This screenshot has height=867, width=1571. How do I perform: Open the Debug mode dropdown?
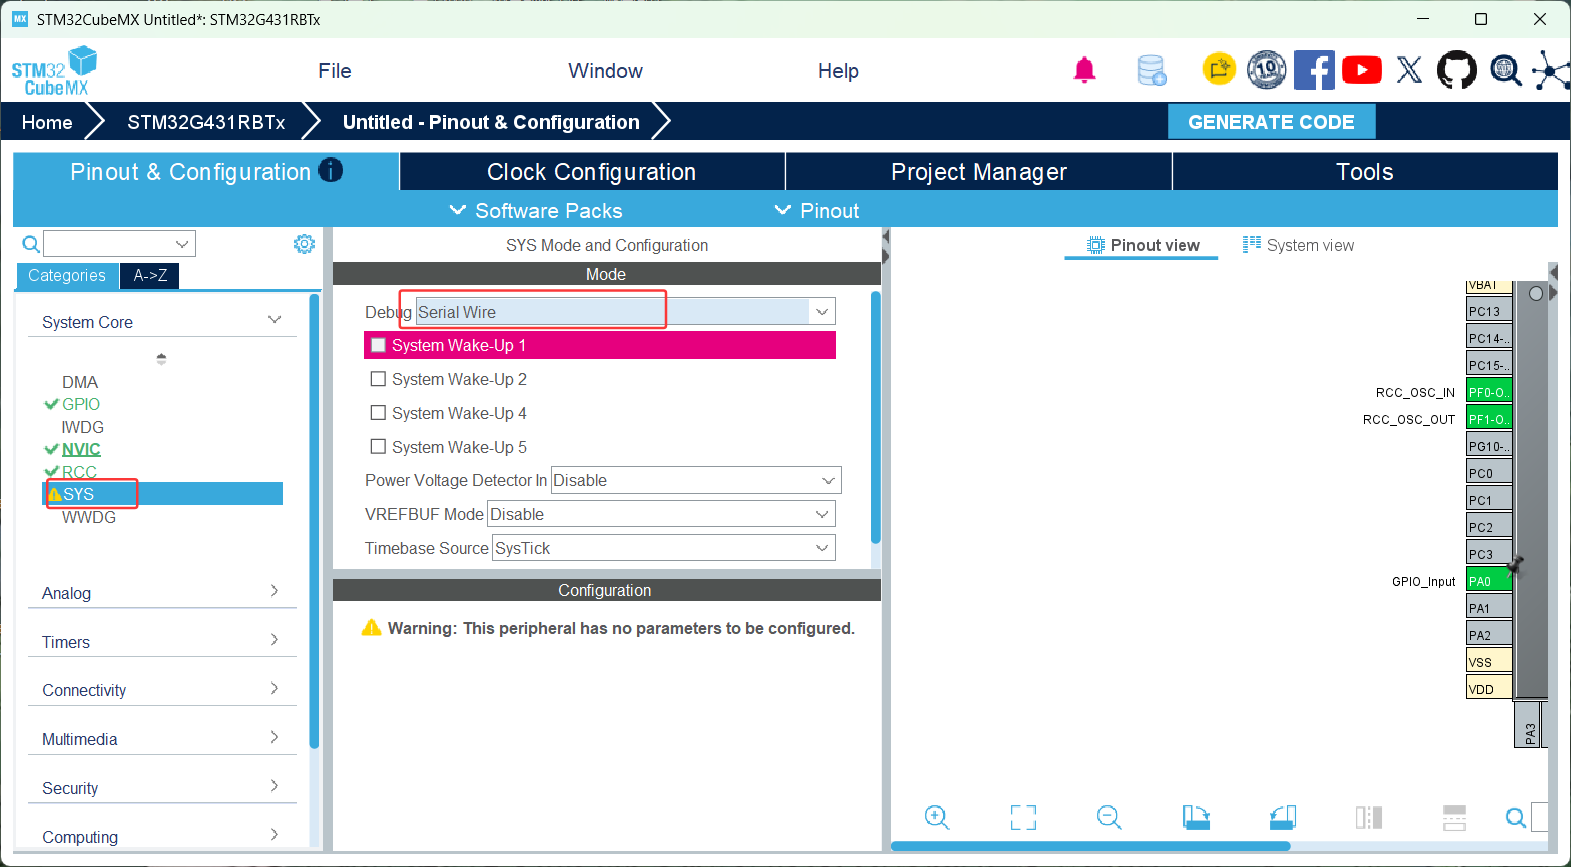click(625, 312)
